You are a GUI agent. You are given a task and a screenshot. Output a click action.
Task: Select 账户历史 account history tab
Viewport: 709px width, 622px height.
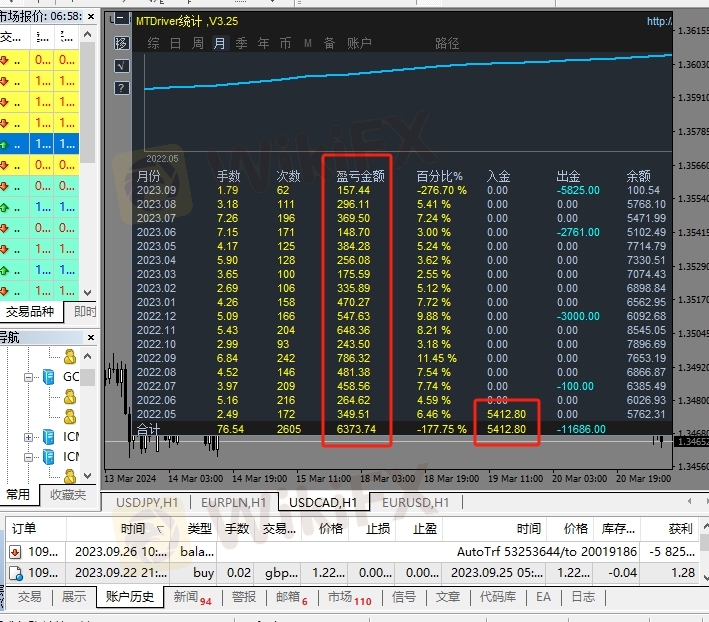(130, 597)
